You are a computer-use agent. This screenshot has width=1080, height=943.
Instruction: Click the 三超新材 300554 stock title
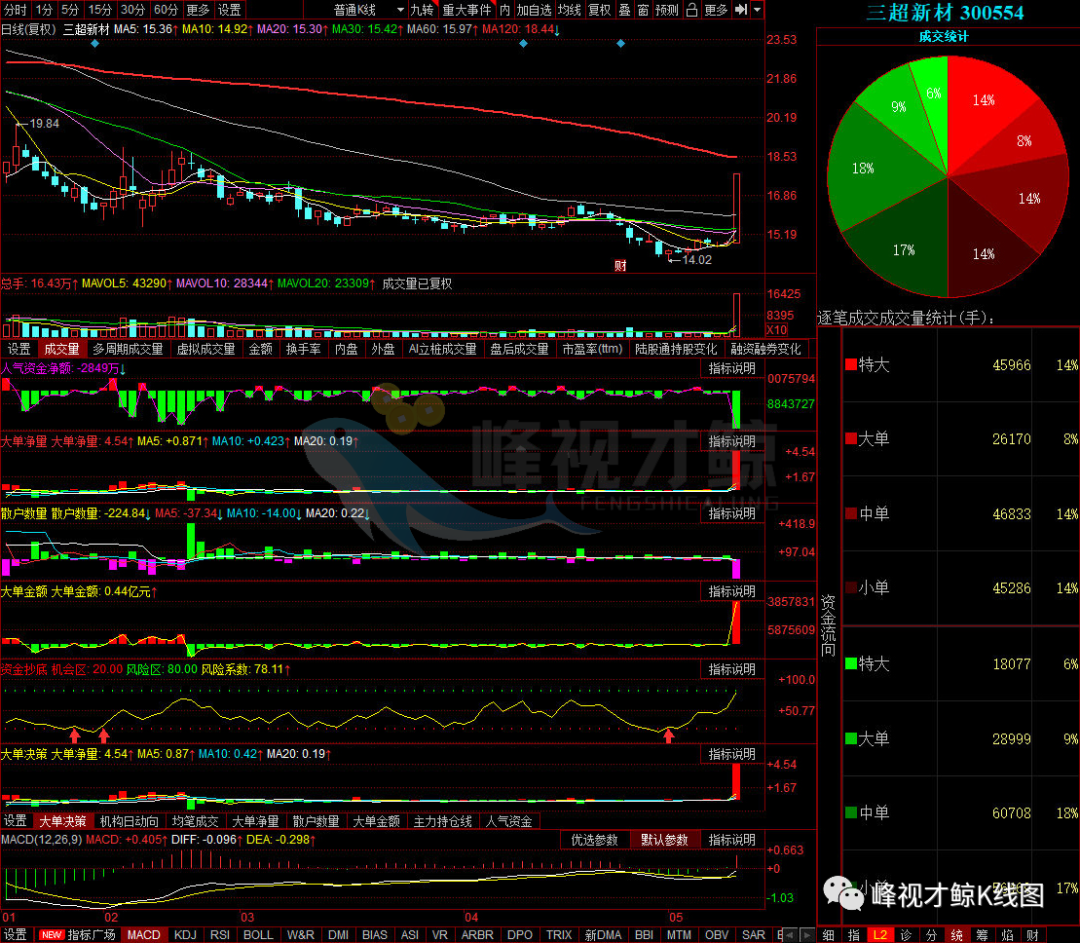point(945,12)
